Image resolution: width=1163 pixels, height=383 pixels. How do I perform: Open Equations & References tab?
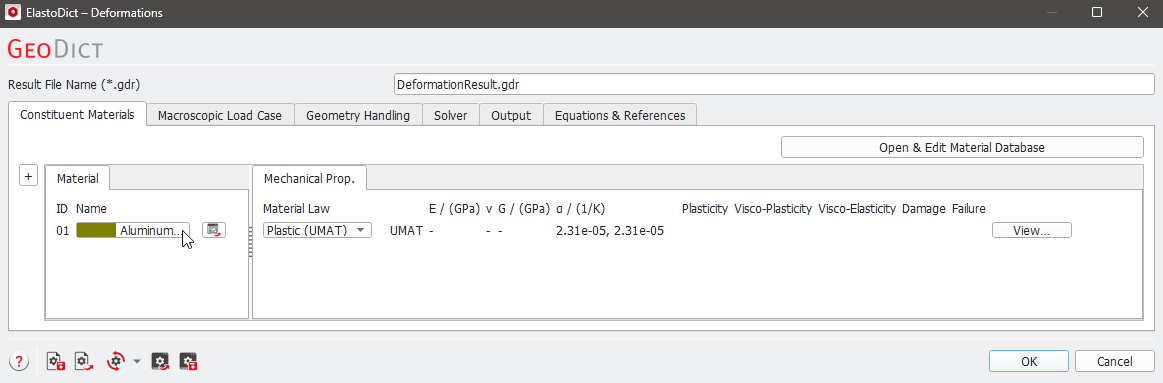click(619, 116)
